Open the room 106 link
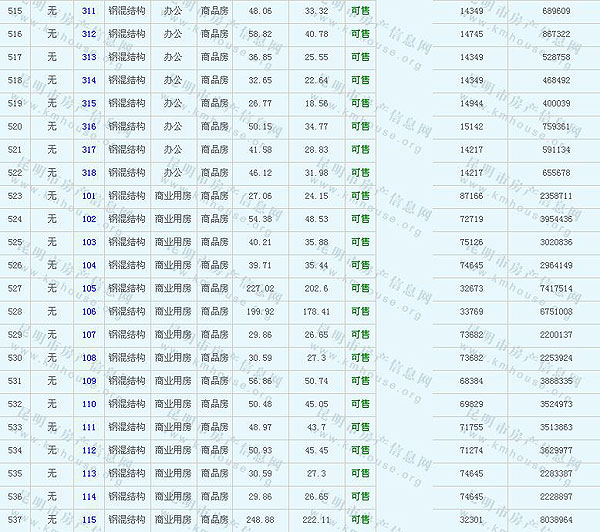The width and height of the screenshot is (600, 532). (x=89, y=312)
